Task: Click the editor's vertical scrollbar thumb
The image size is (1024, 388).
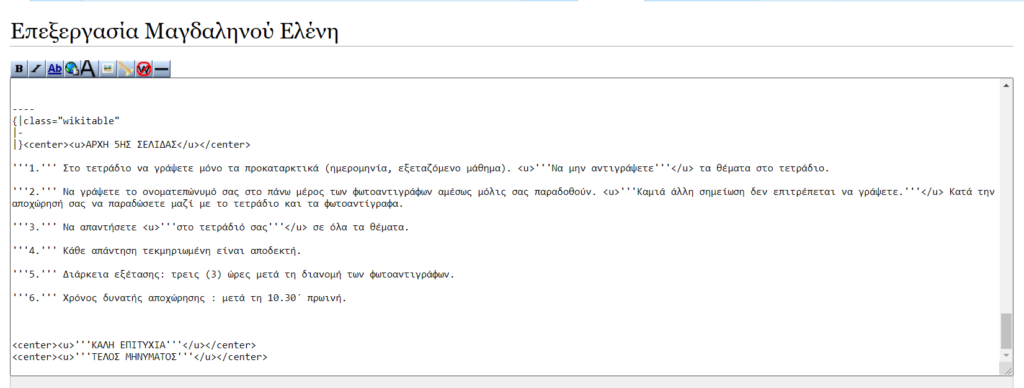Action: [1006, 331]
